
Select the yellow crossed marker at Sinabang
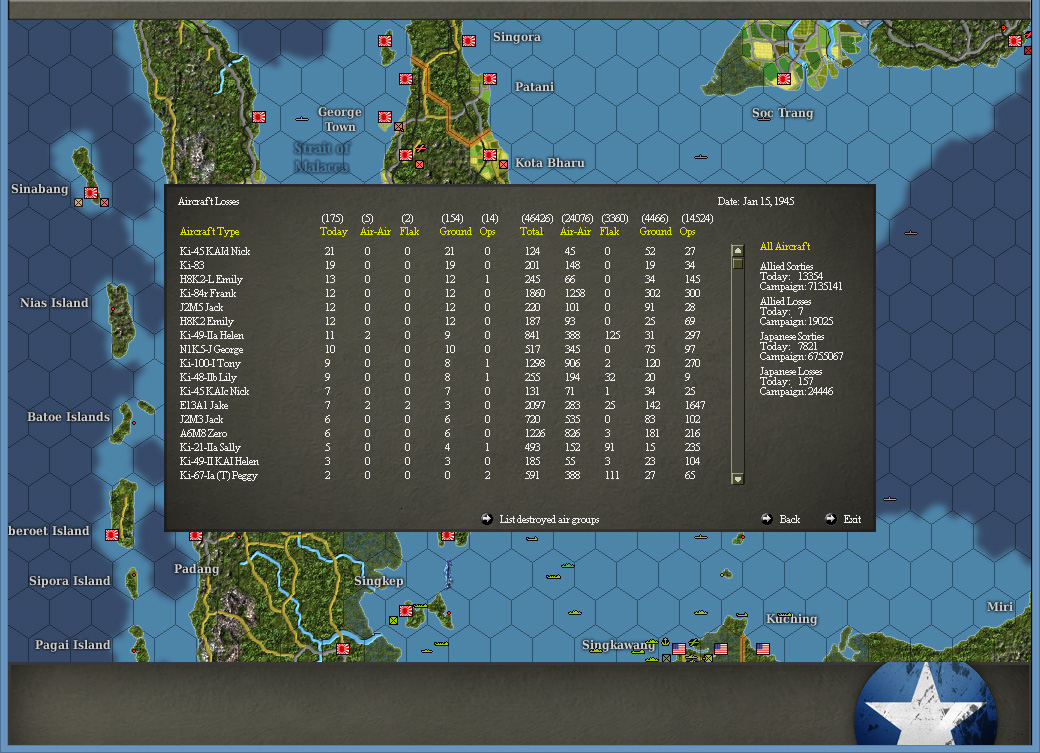[x=78, y=202]
